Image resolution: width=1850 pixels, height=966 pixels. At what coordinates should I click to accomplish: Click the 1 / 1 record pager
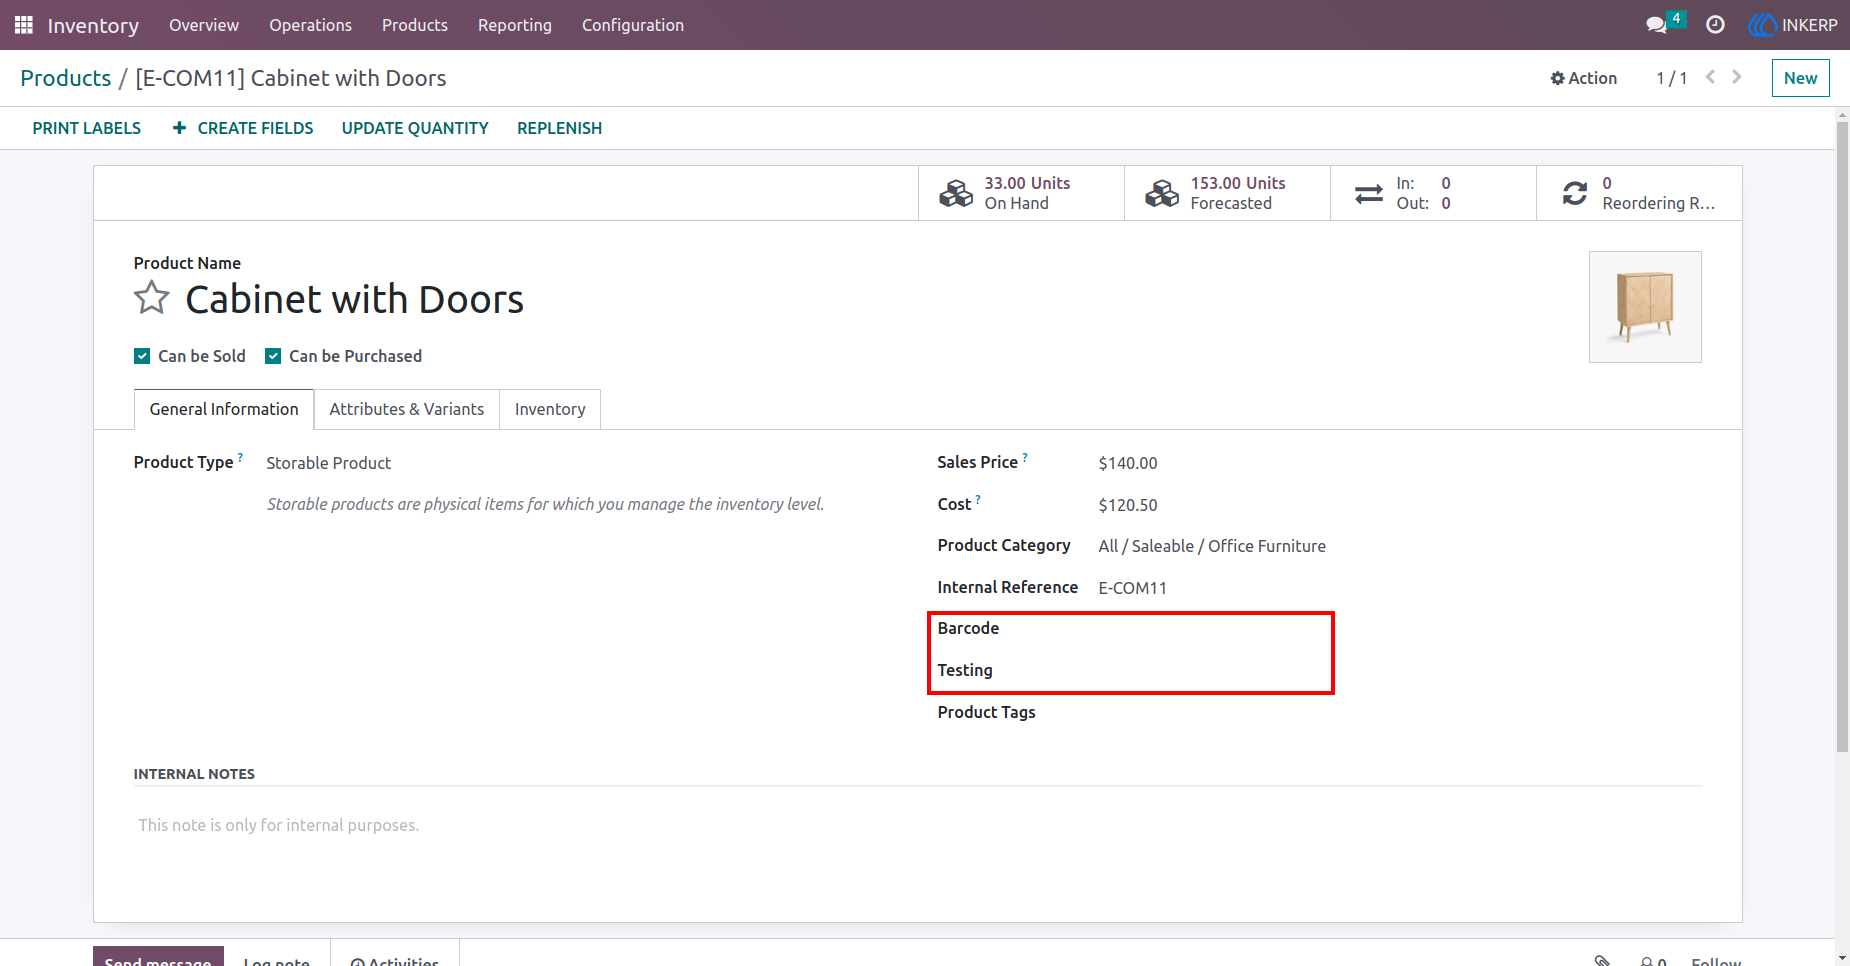(1671, 78)
